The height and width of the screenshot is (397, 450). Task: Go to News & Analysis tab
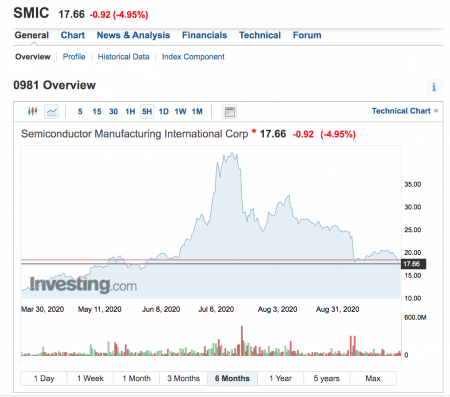pos(133,35)
